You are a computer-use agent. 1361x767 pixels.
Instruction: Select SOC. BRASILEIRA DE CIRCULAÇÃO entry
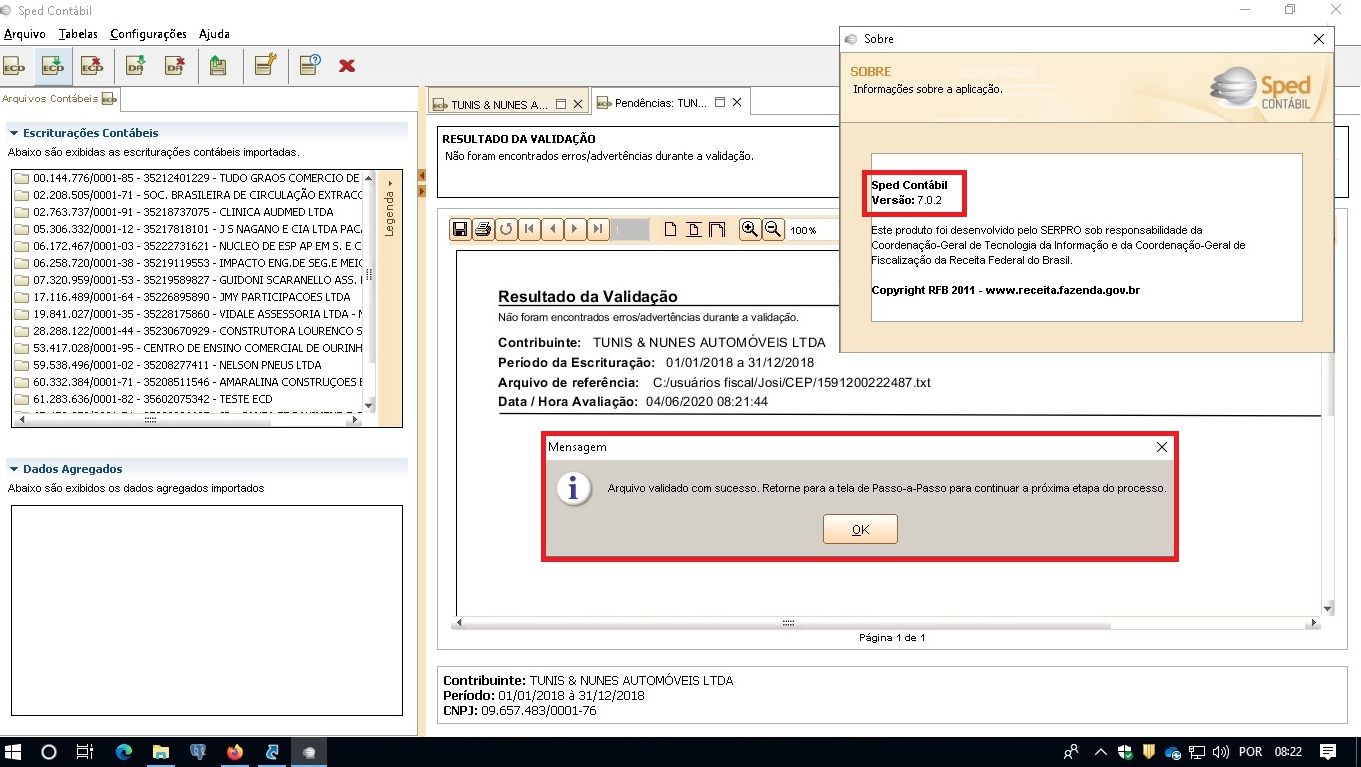[188, 195]
